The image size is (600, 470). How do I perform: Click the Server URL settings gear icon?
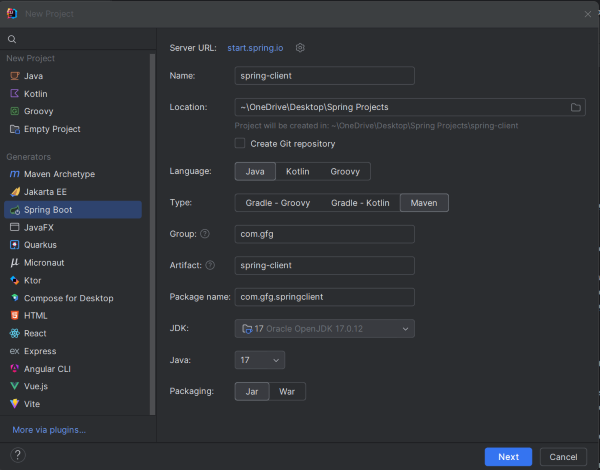coord(300,48)
